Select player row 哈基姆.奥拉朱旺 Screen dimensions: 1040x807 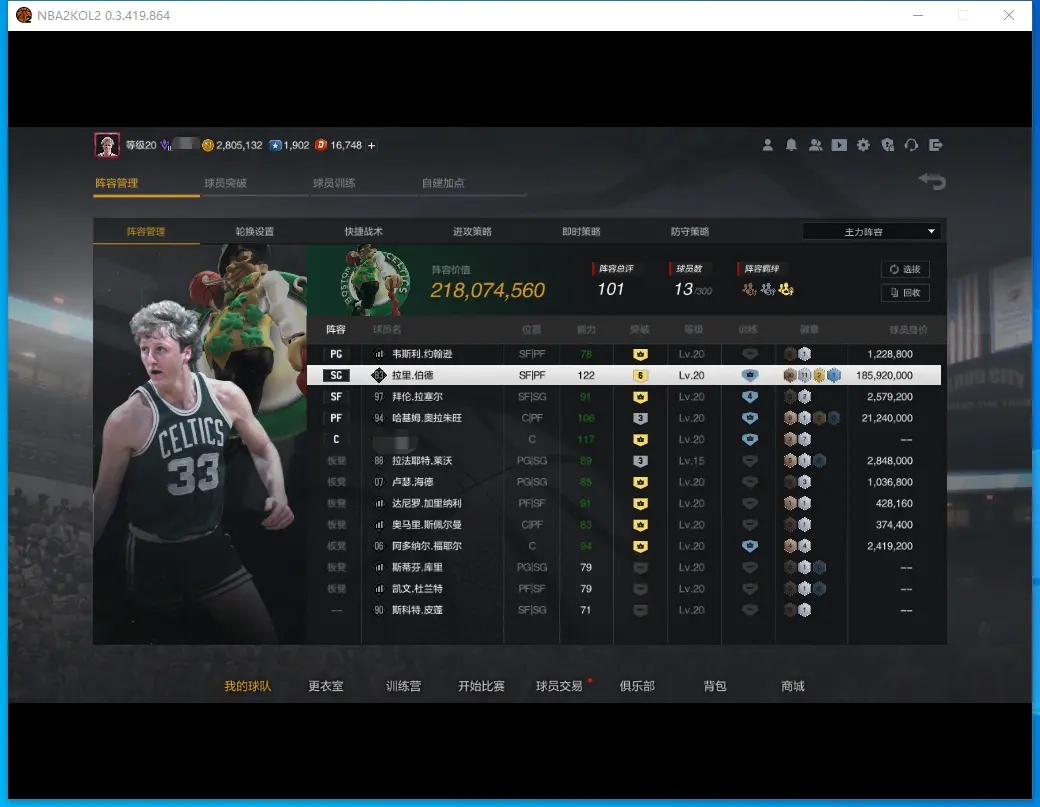(623, 418)
